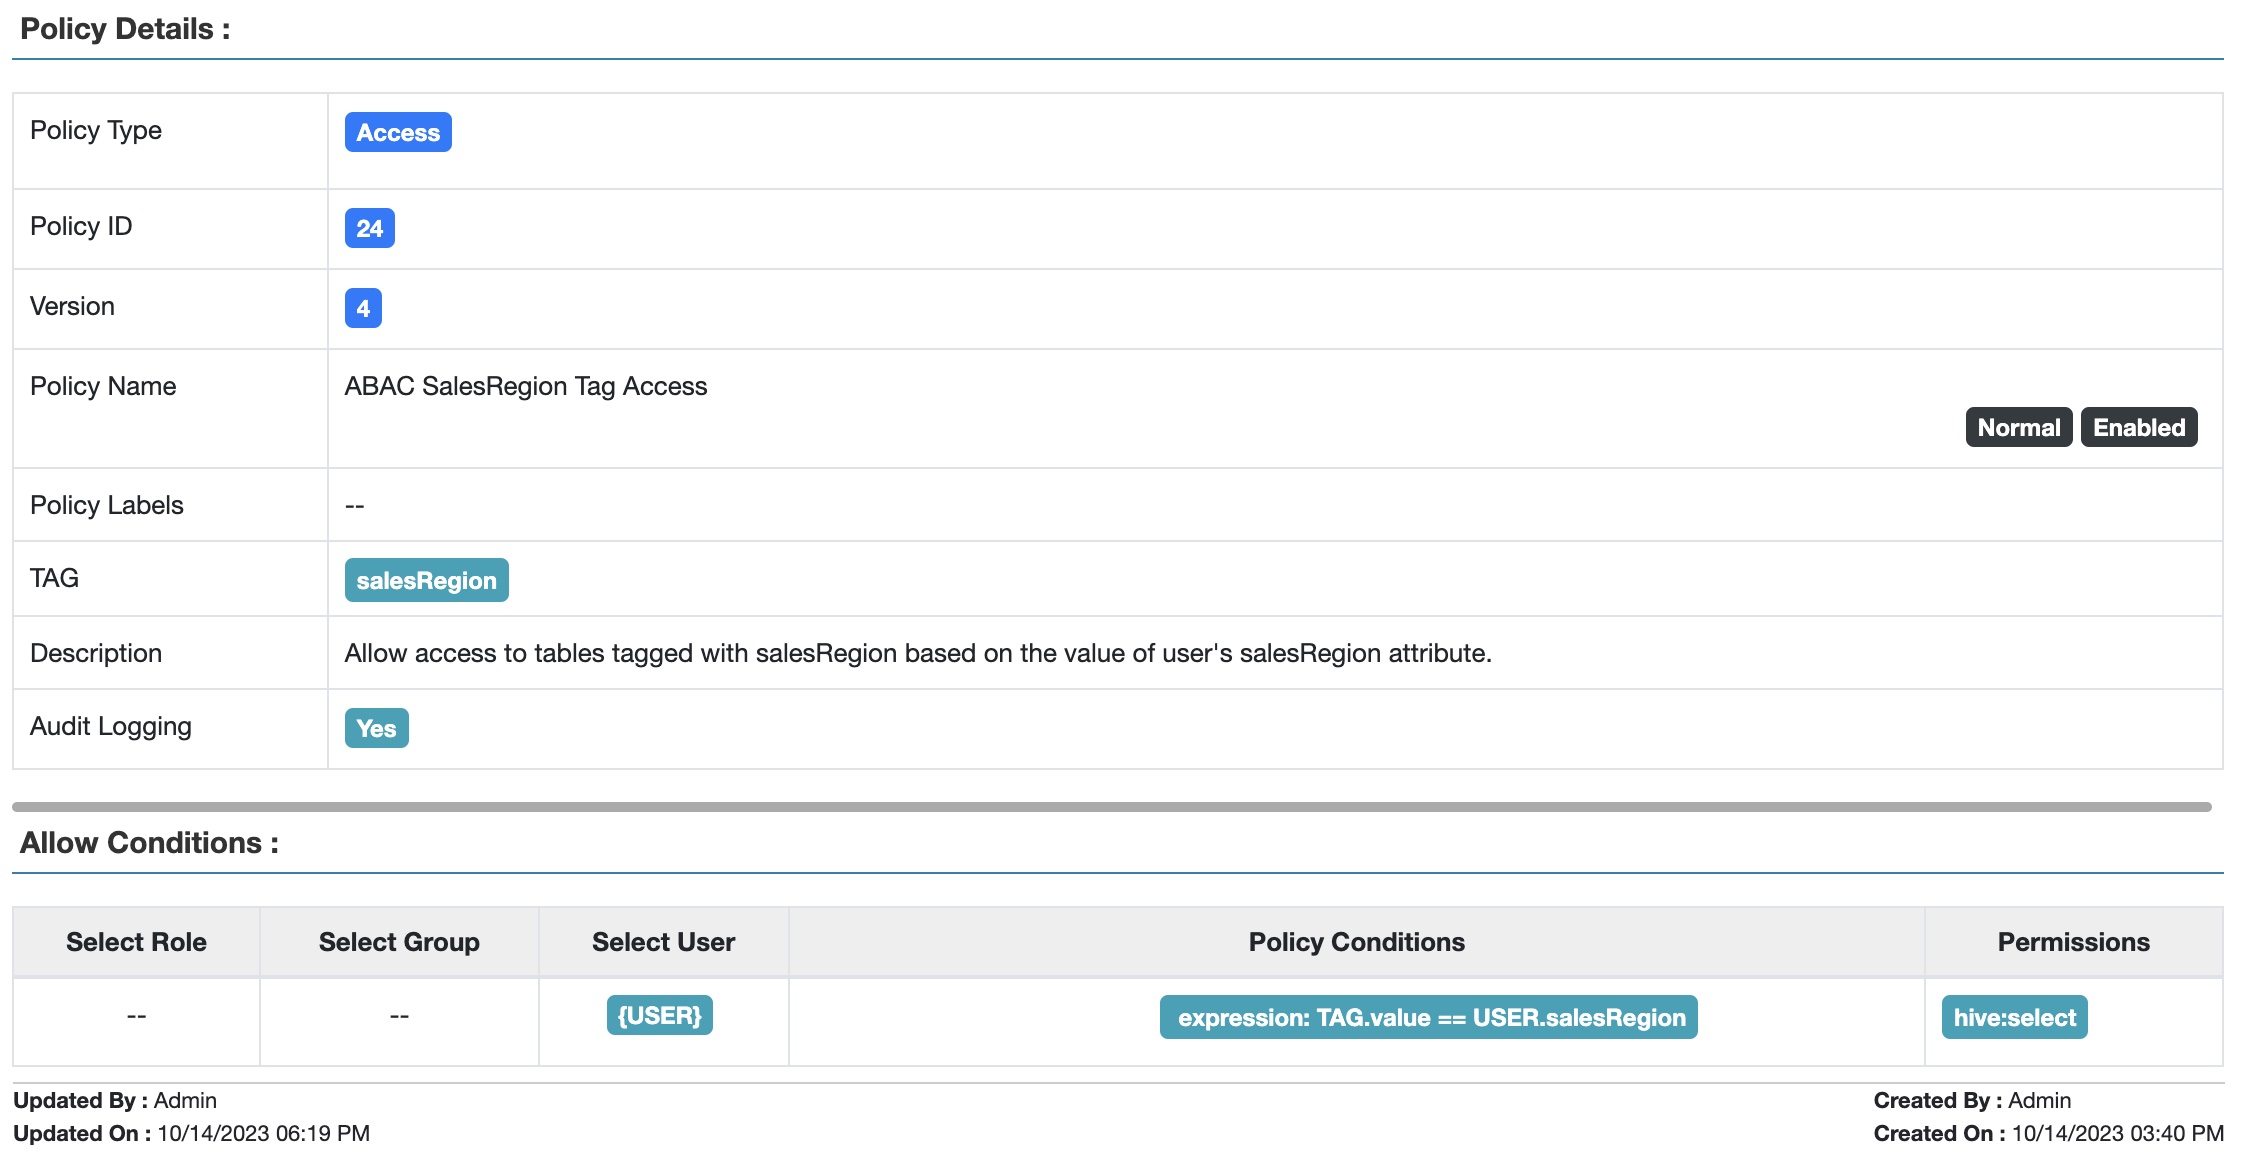This screenshot has width=2242, height=1156.
Task: Click the hive:select permission badge
Action: pyautogui.click(x=2014, y=1017)
